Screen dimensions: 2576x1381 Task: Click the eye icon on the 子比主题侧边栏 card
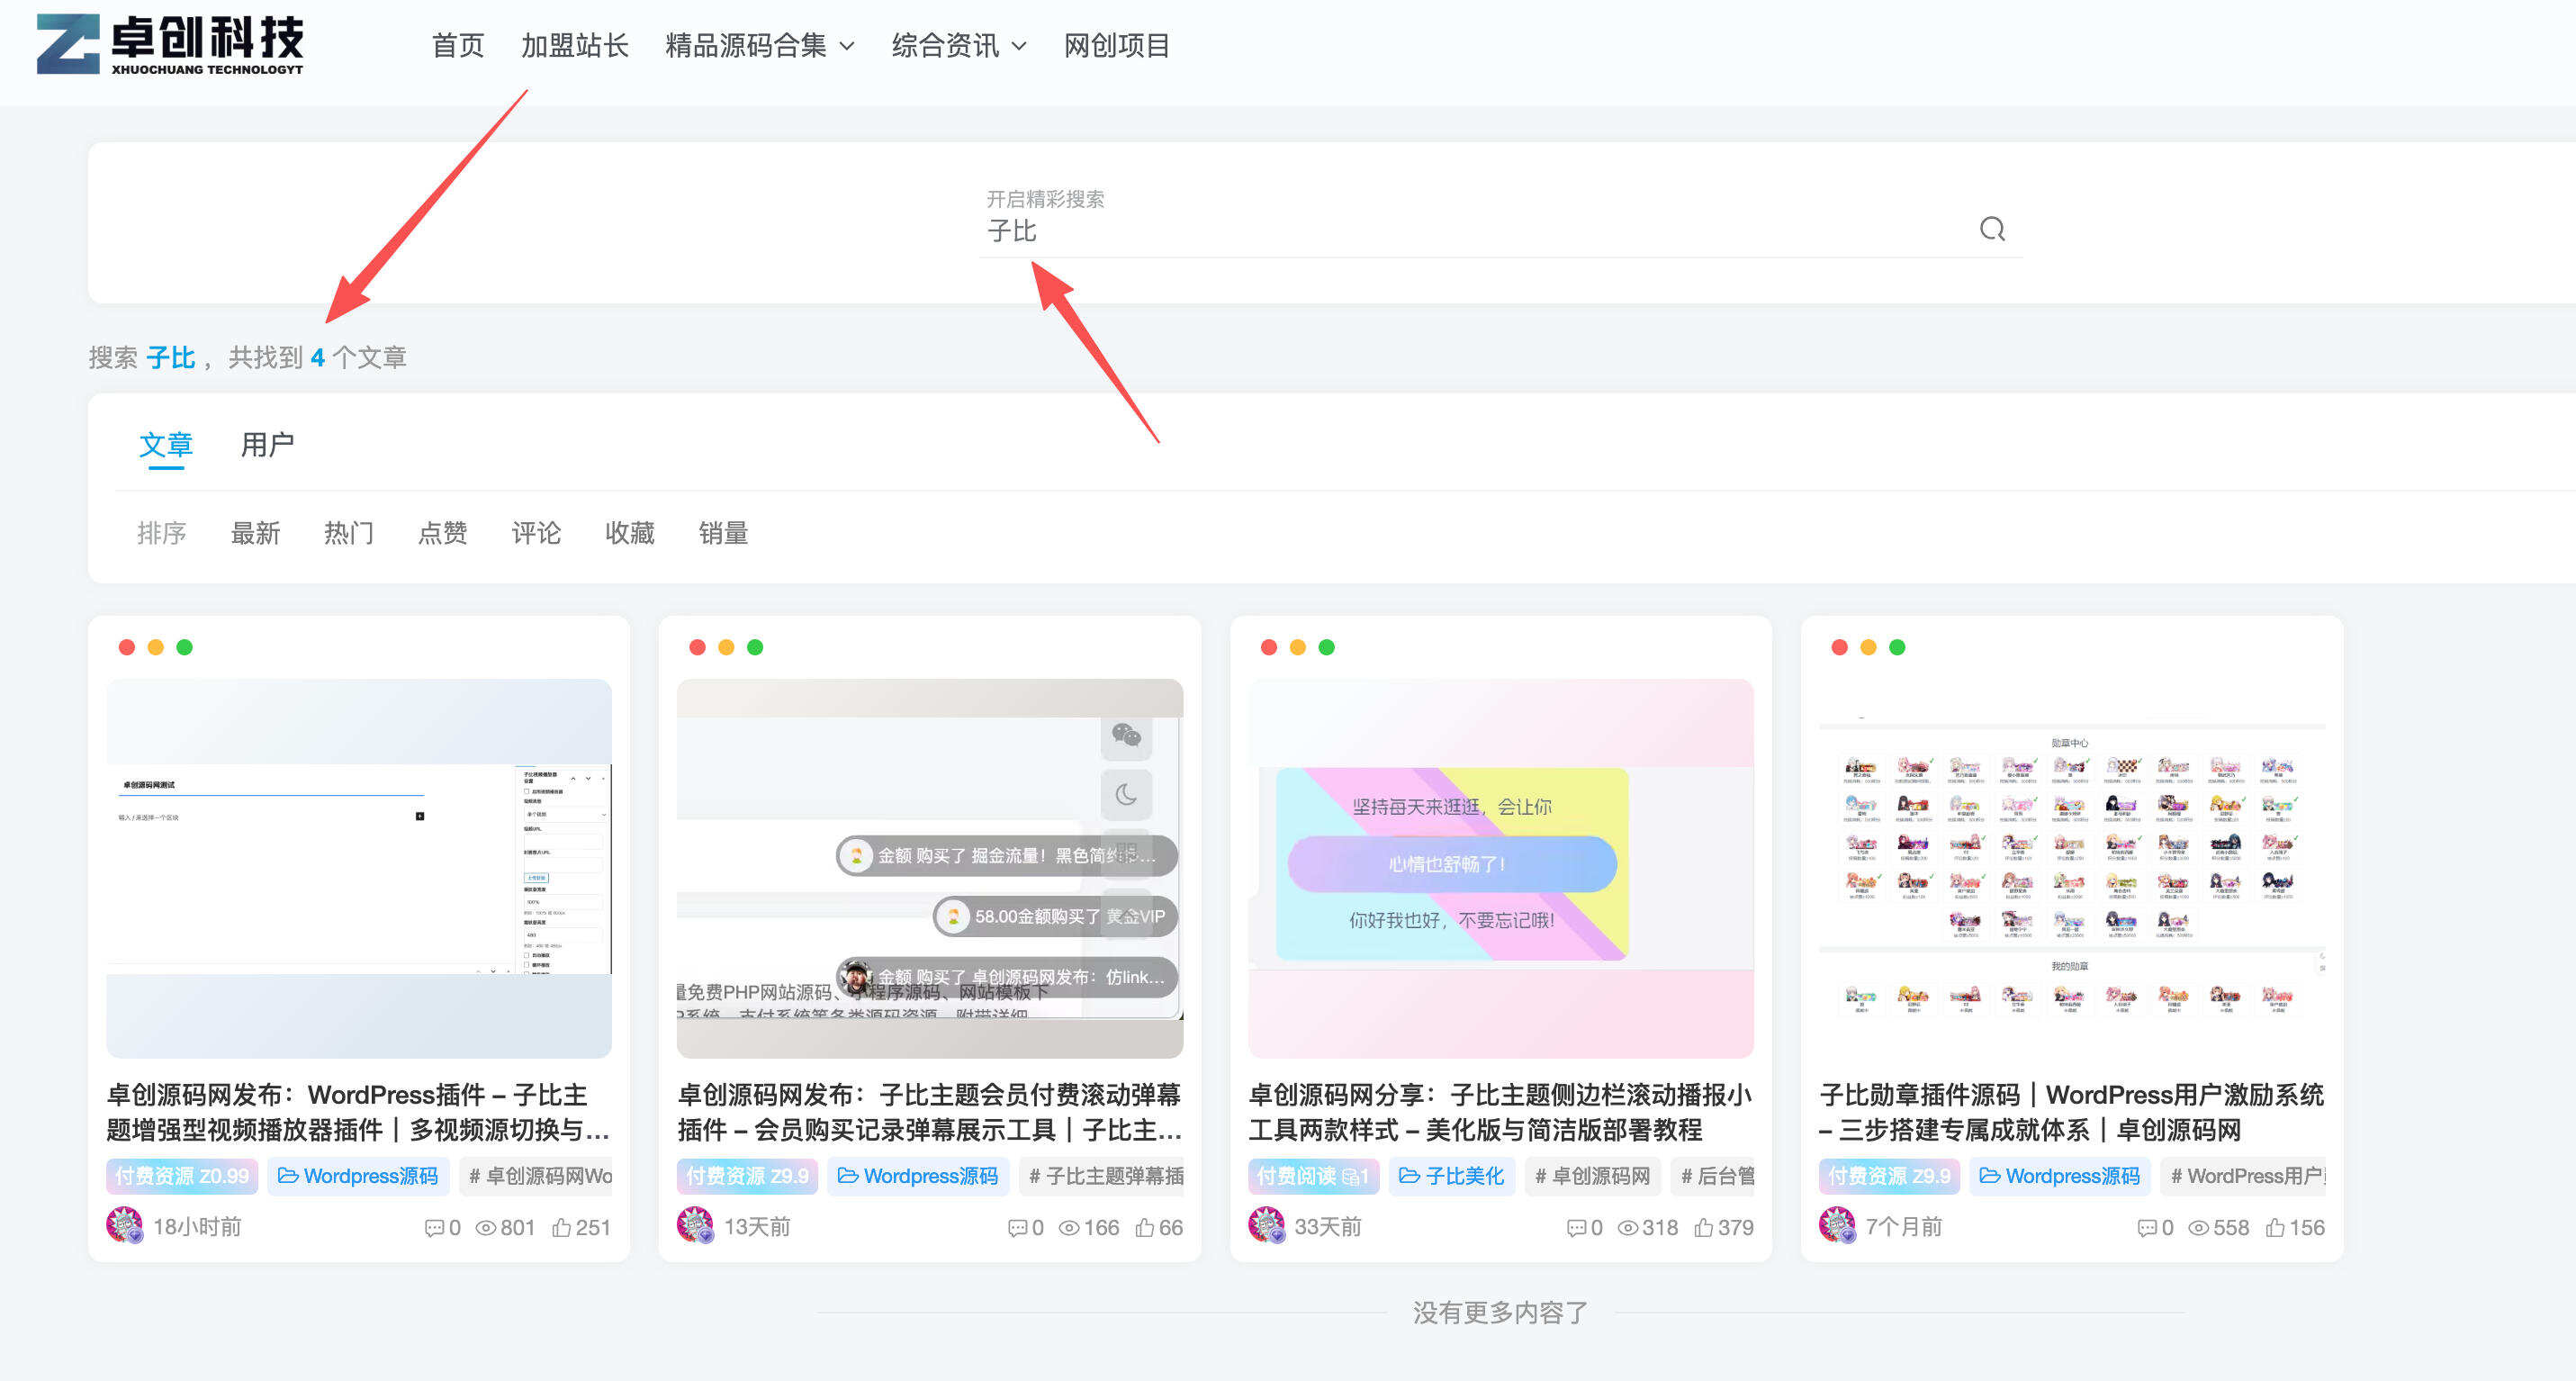tap(1627, 1227)
